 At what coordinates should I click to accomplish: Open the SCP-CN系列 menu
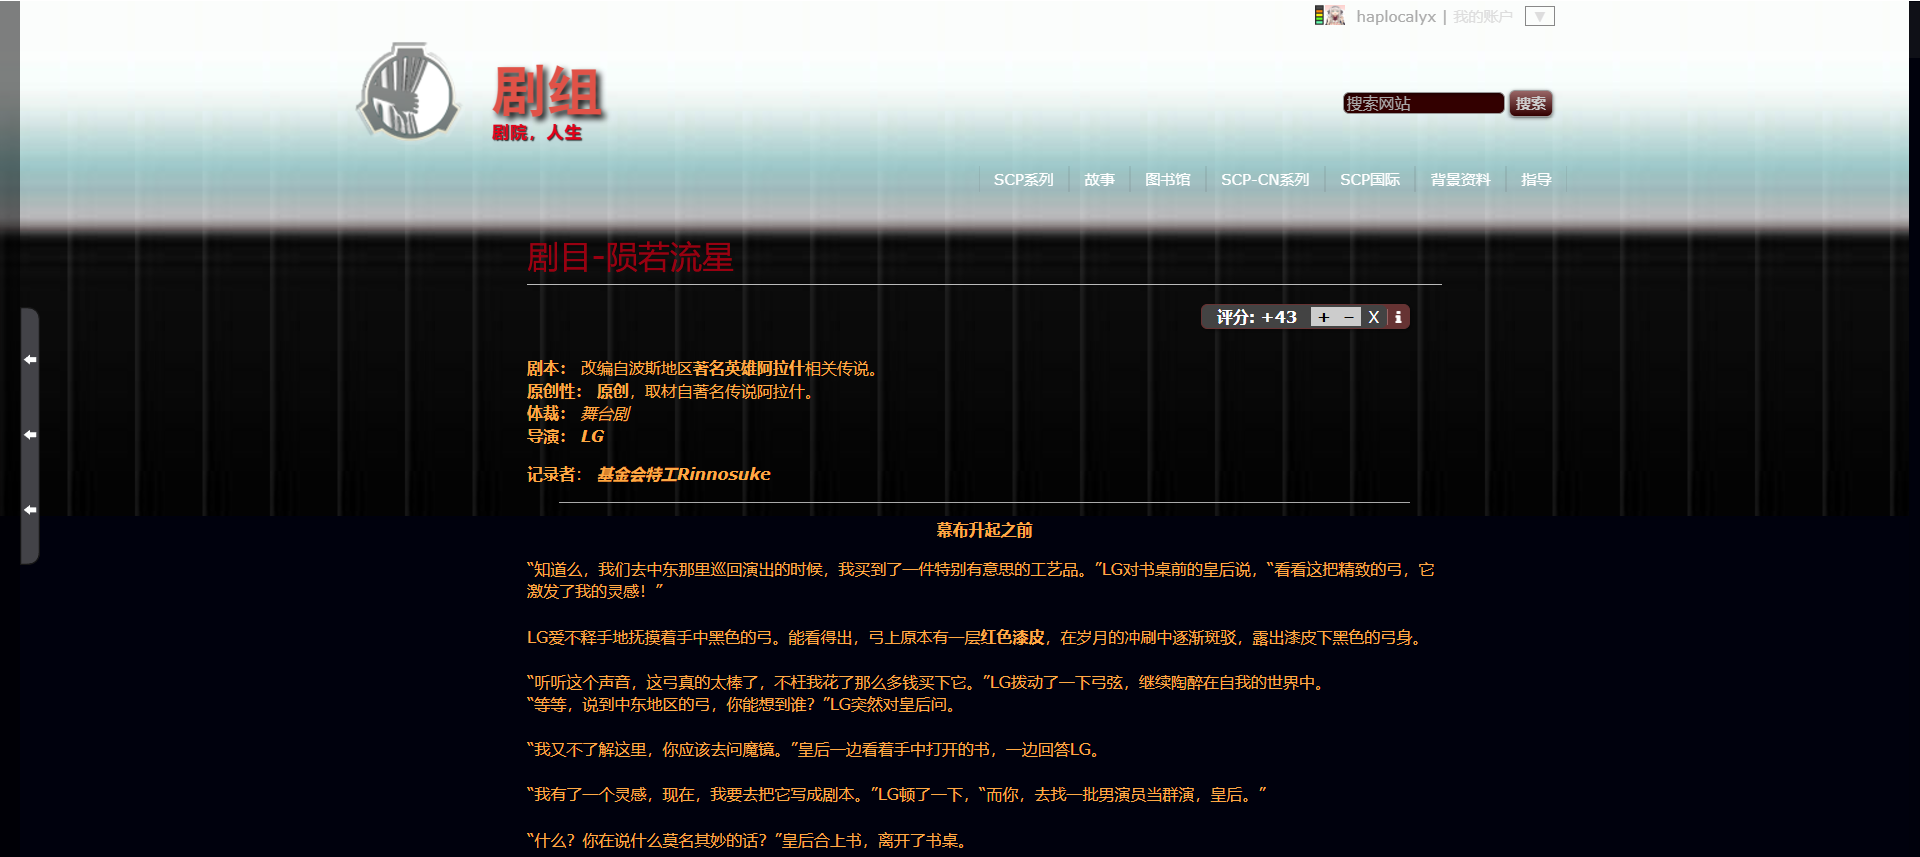[x=1264, y=180]
